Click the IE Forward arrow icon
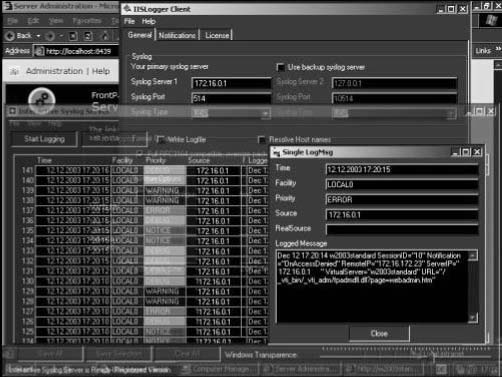This screenshot has width=502, height=377. tap(50, 36)
